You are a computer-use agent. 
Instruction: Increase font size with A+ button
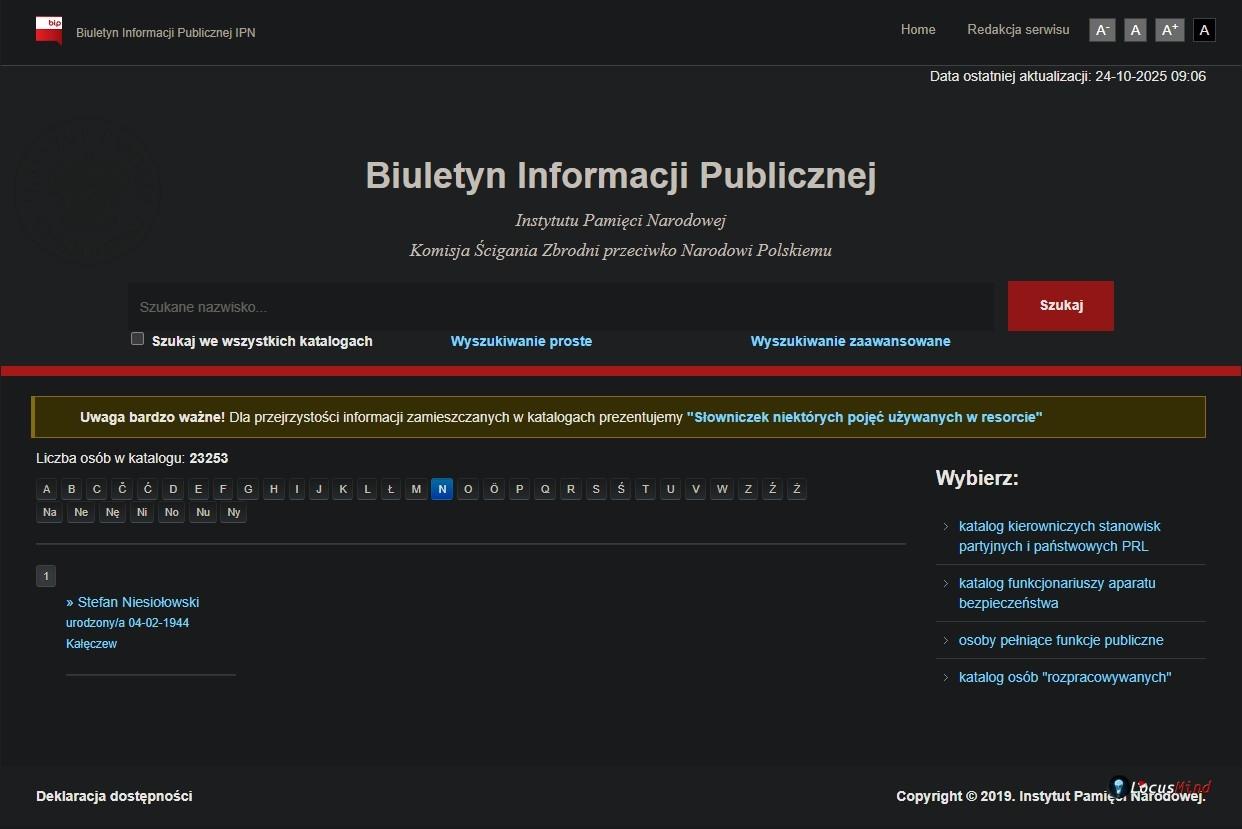click(1169, 30)
